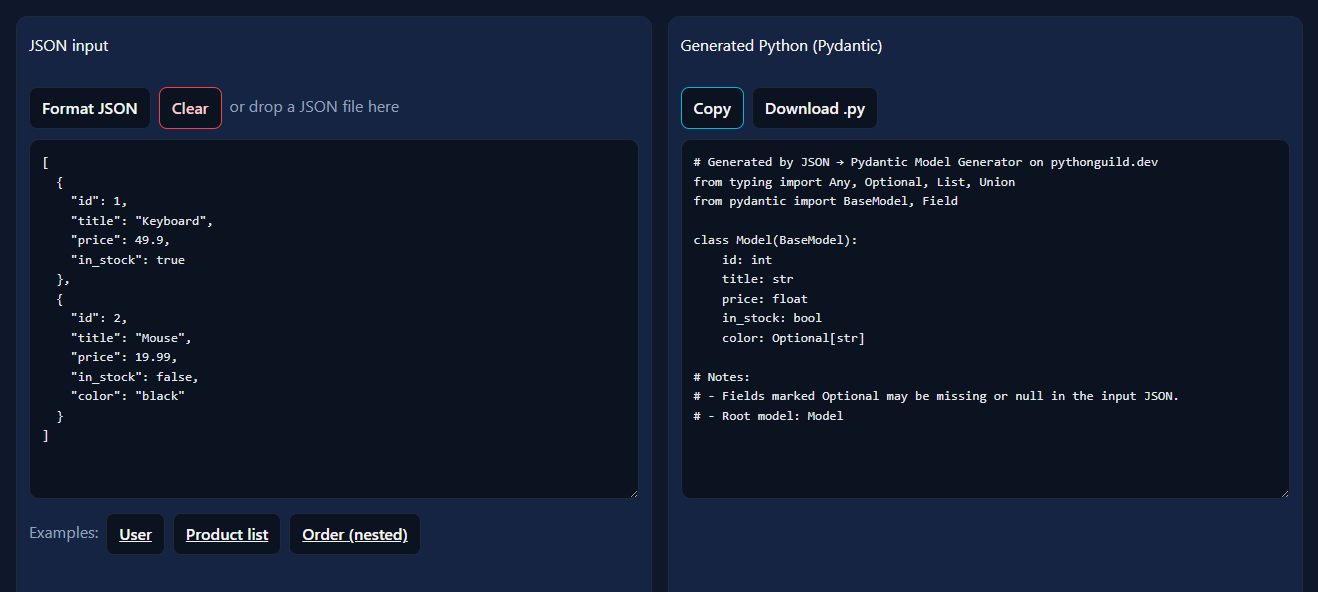Focus the JSON input text area
This screenshot has width=1318, height=592.
(x=334, y=319)
